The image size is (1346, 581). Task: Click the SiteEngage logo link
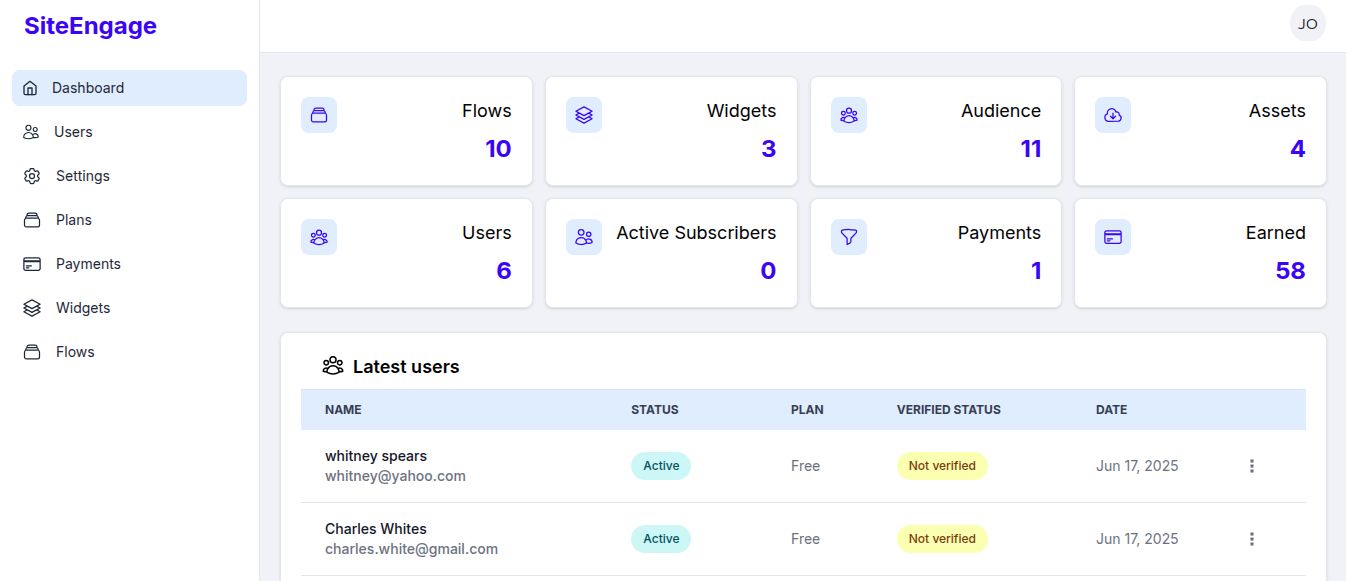tap(90, 26)
